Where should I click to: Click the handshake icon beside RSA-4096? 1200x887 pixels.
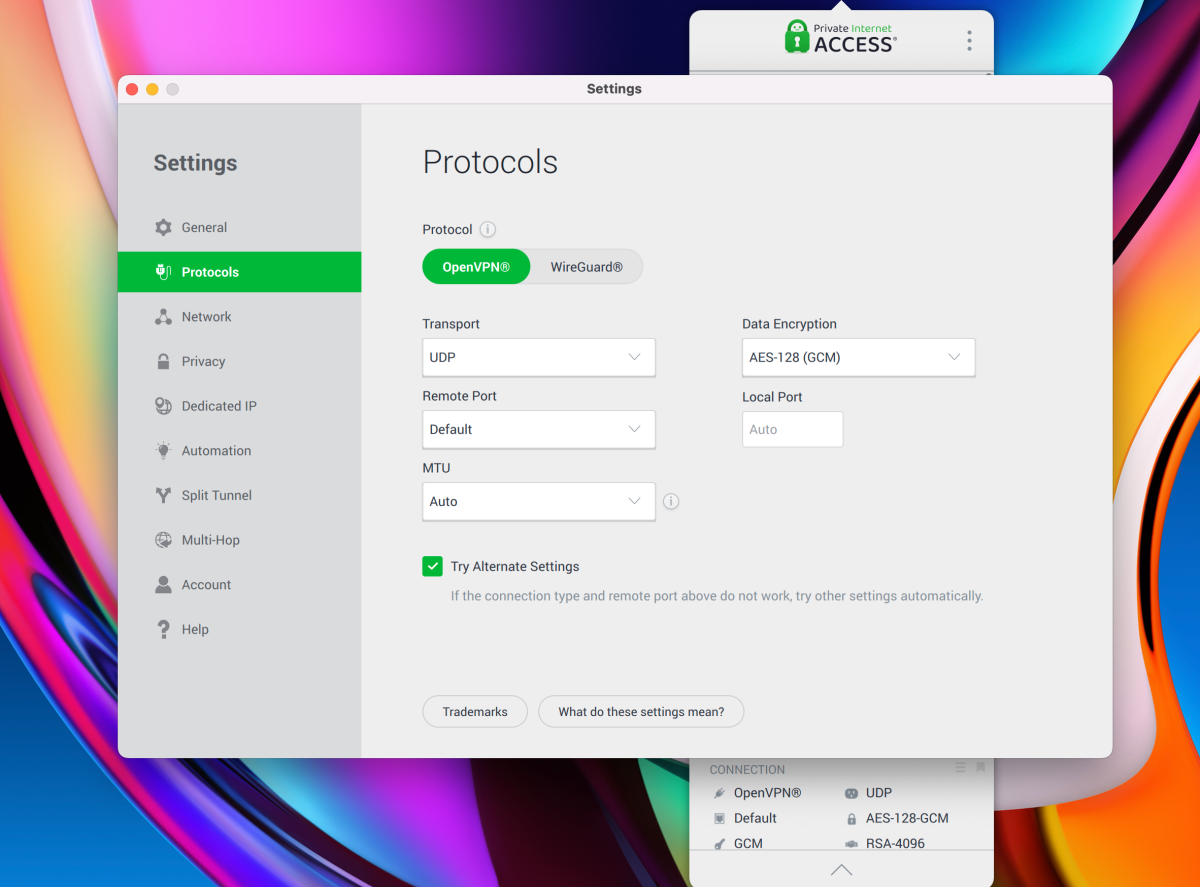(x=851, y=844)
